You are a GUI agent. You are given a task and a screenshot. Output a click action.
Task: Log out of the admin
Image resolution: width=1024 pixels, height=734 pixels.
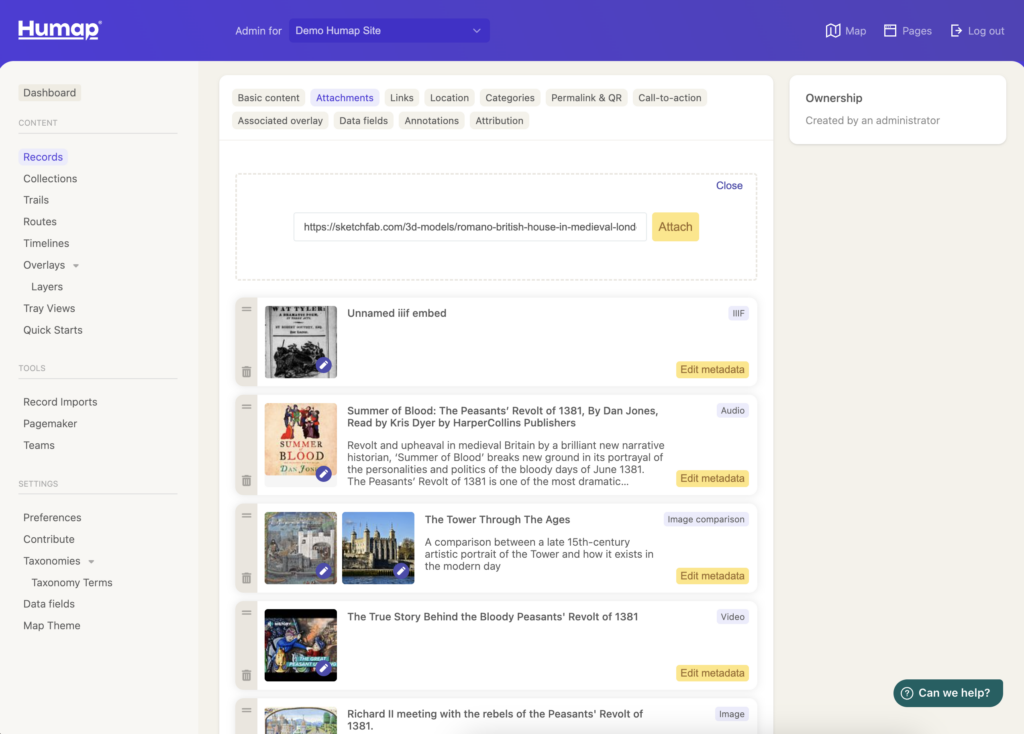[x=977, y=31]
